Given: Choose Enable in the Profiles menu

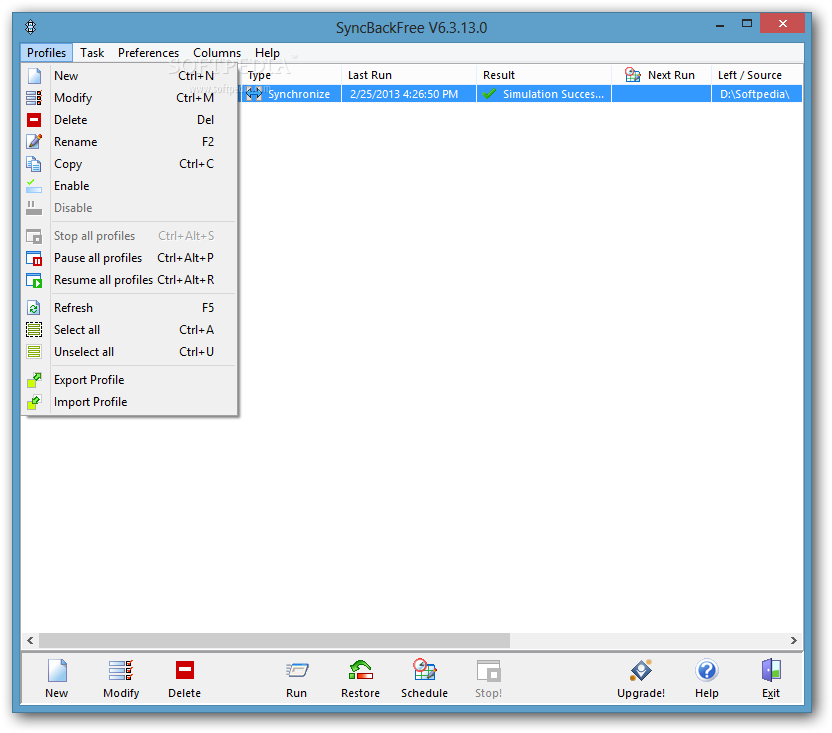Looking at the screenshot, I should click(130, 186).
